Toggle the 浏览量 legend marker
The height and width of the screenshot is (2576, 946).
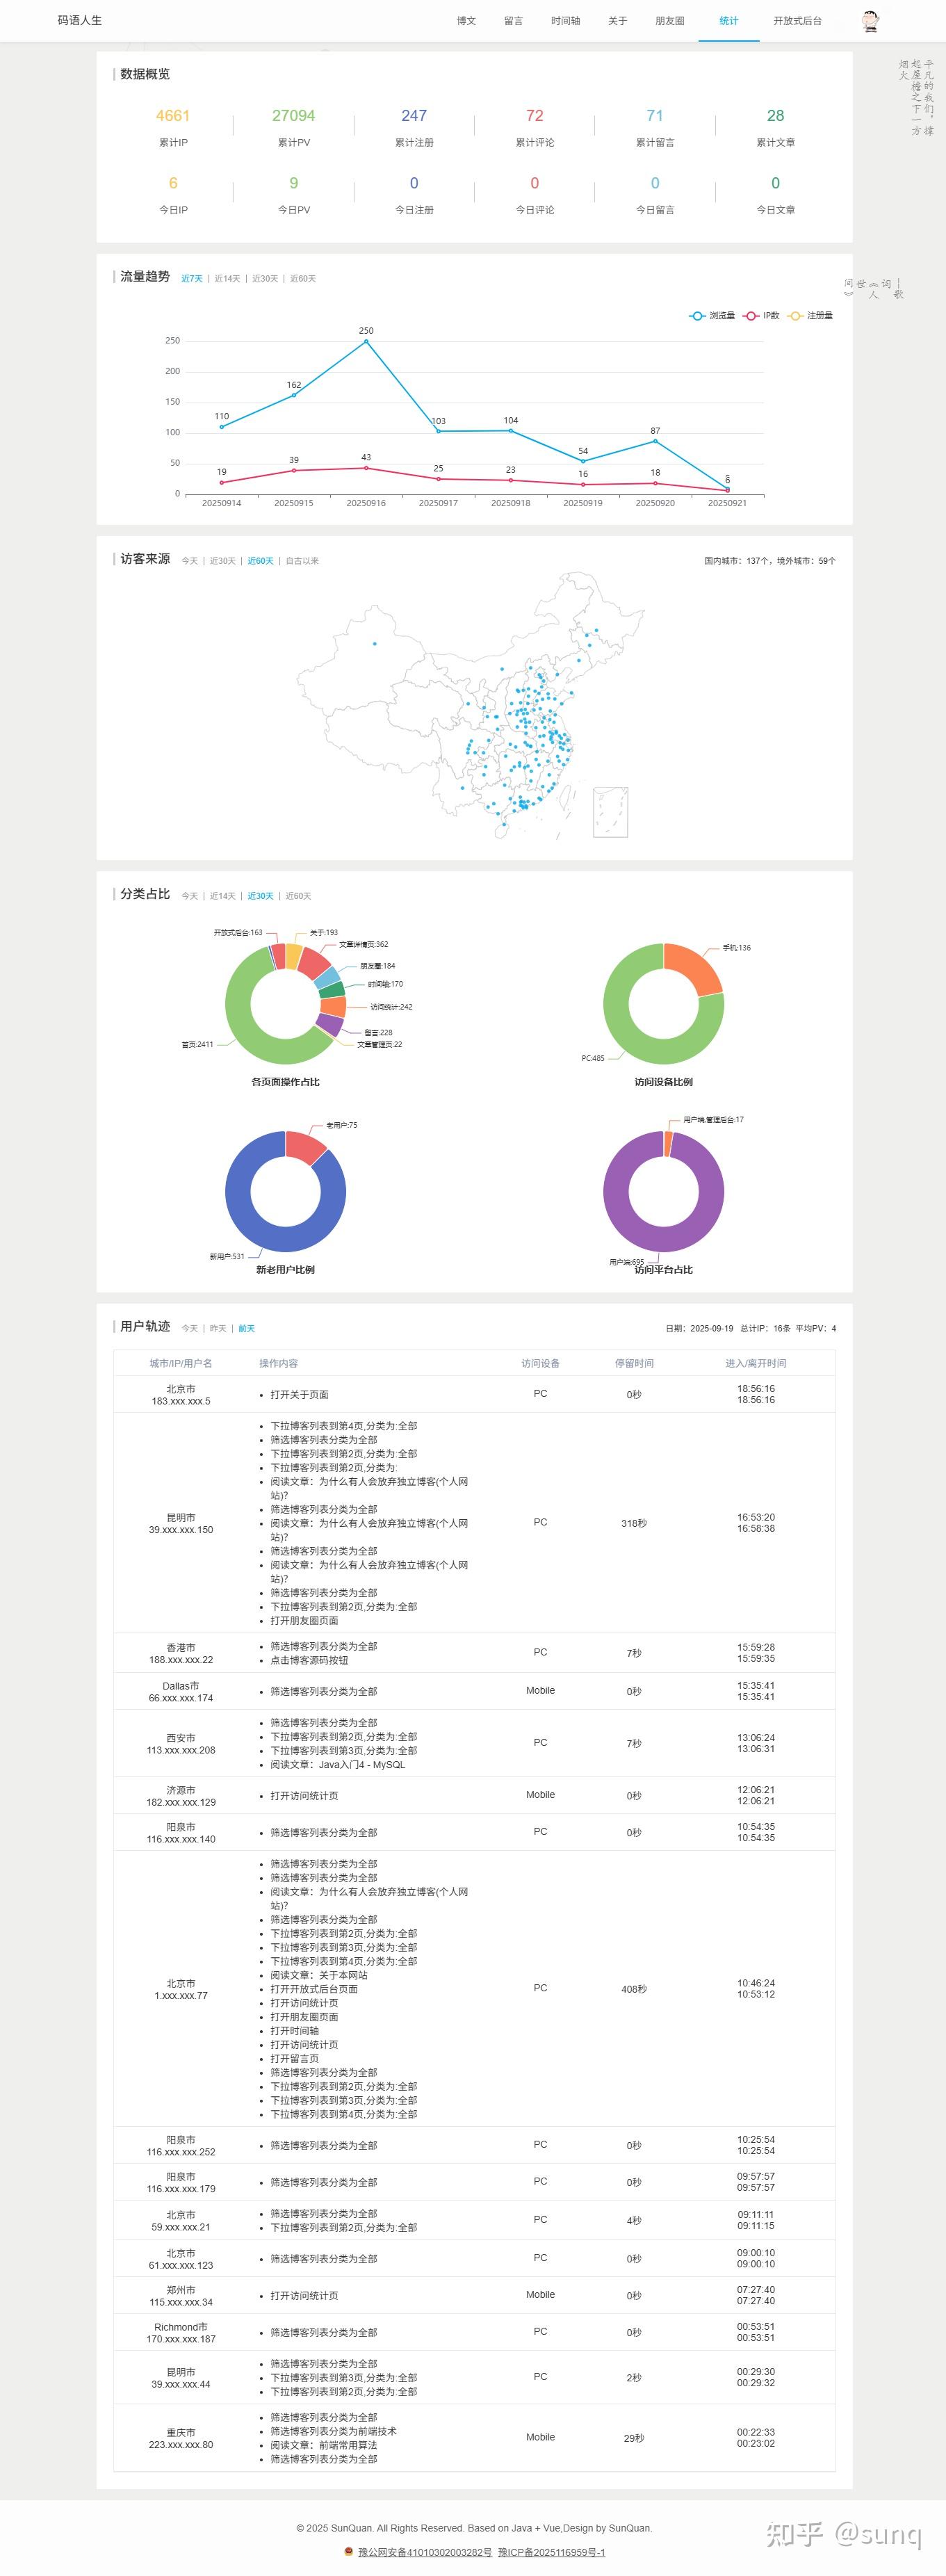pos(697,316)
